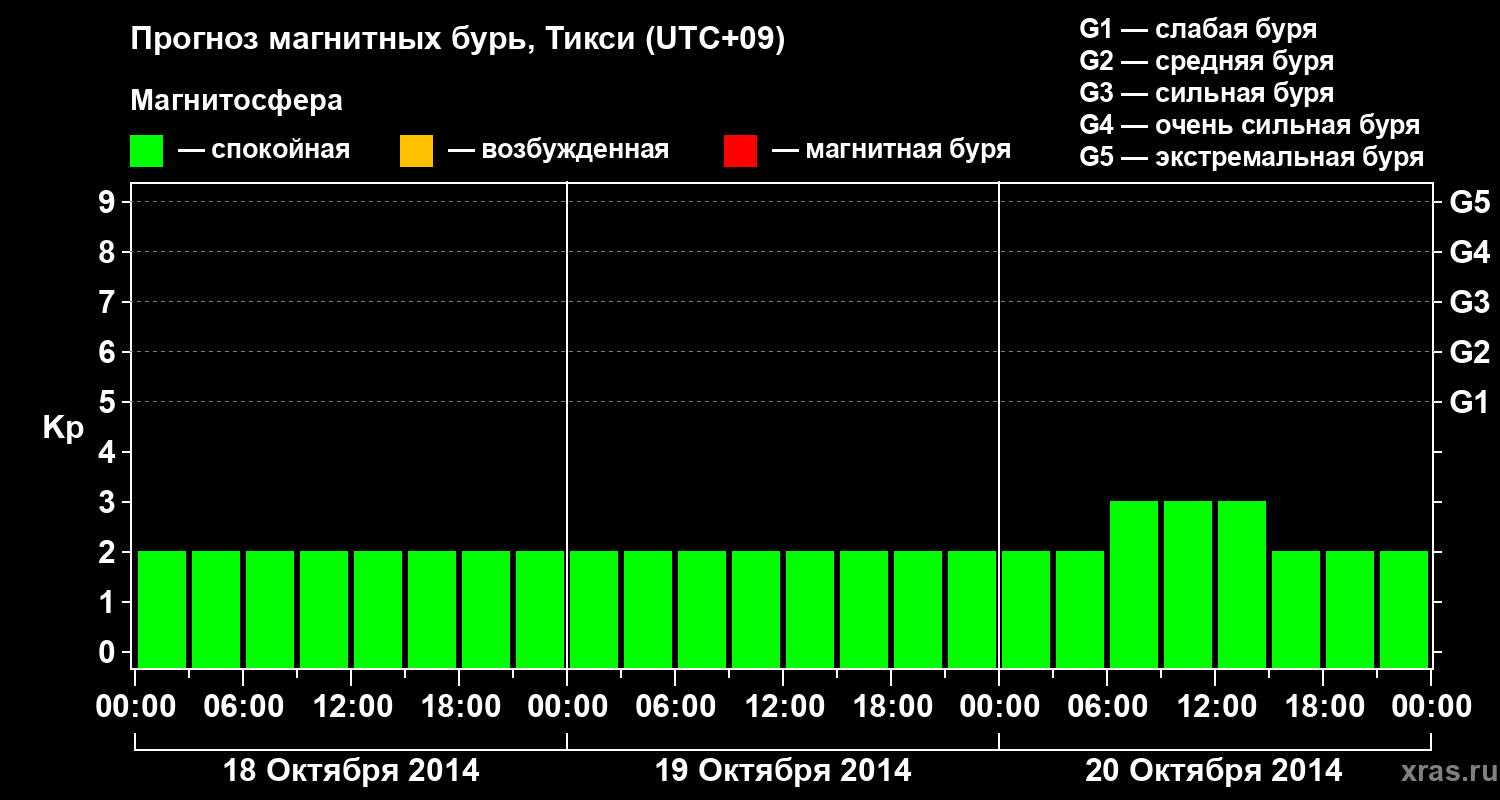This screenshot has width=1500, height=800.
Task: Click the 'G3 — сильная буря' legend line
Action: (1207, 92)
